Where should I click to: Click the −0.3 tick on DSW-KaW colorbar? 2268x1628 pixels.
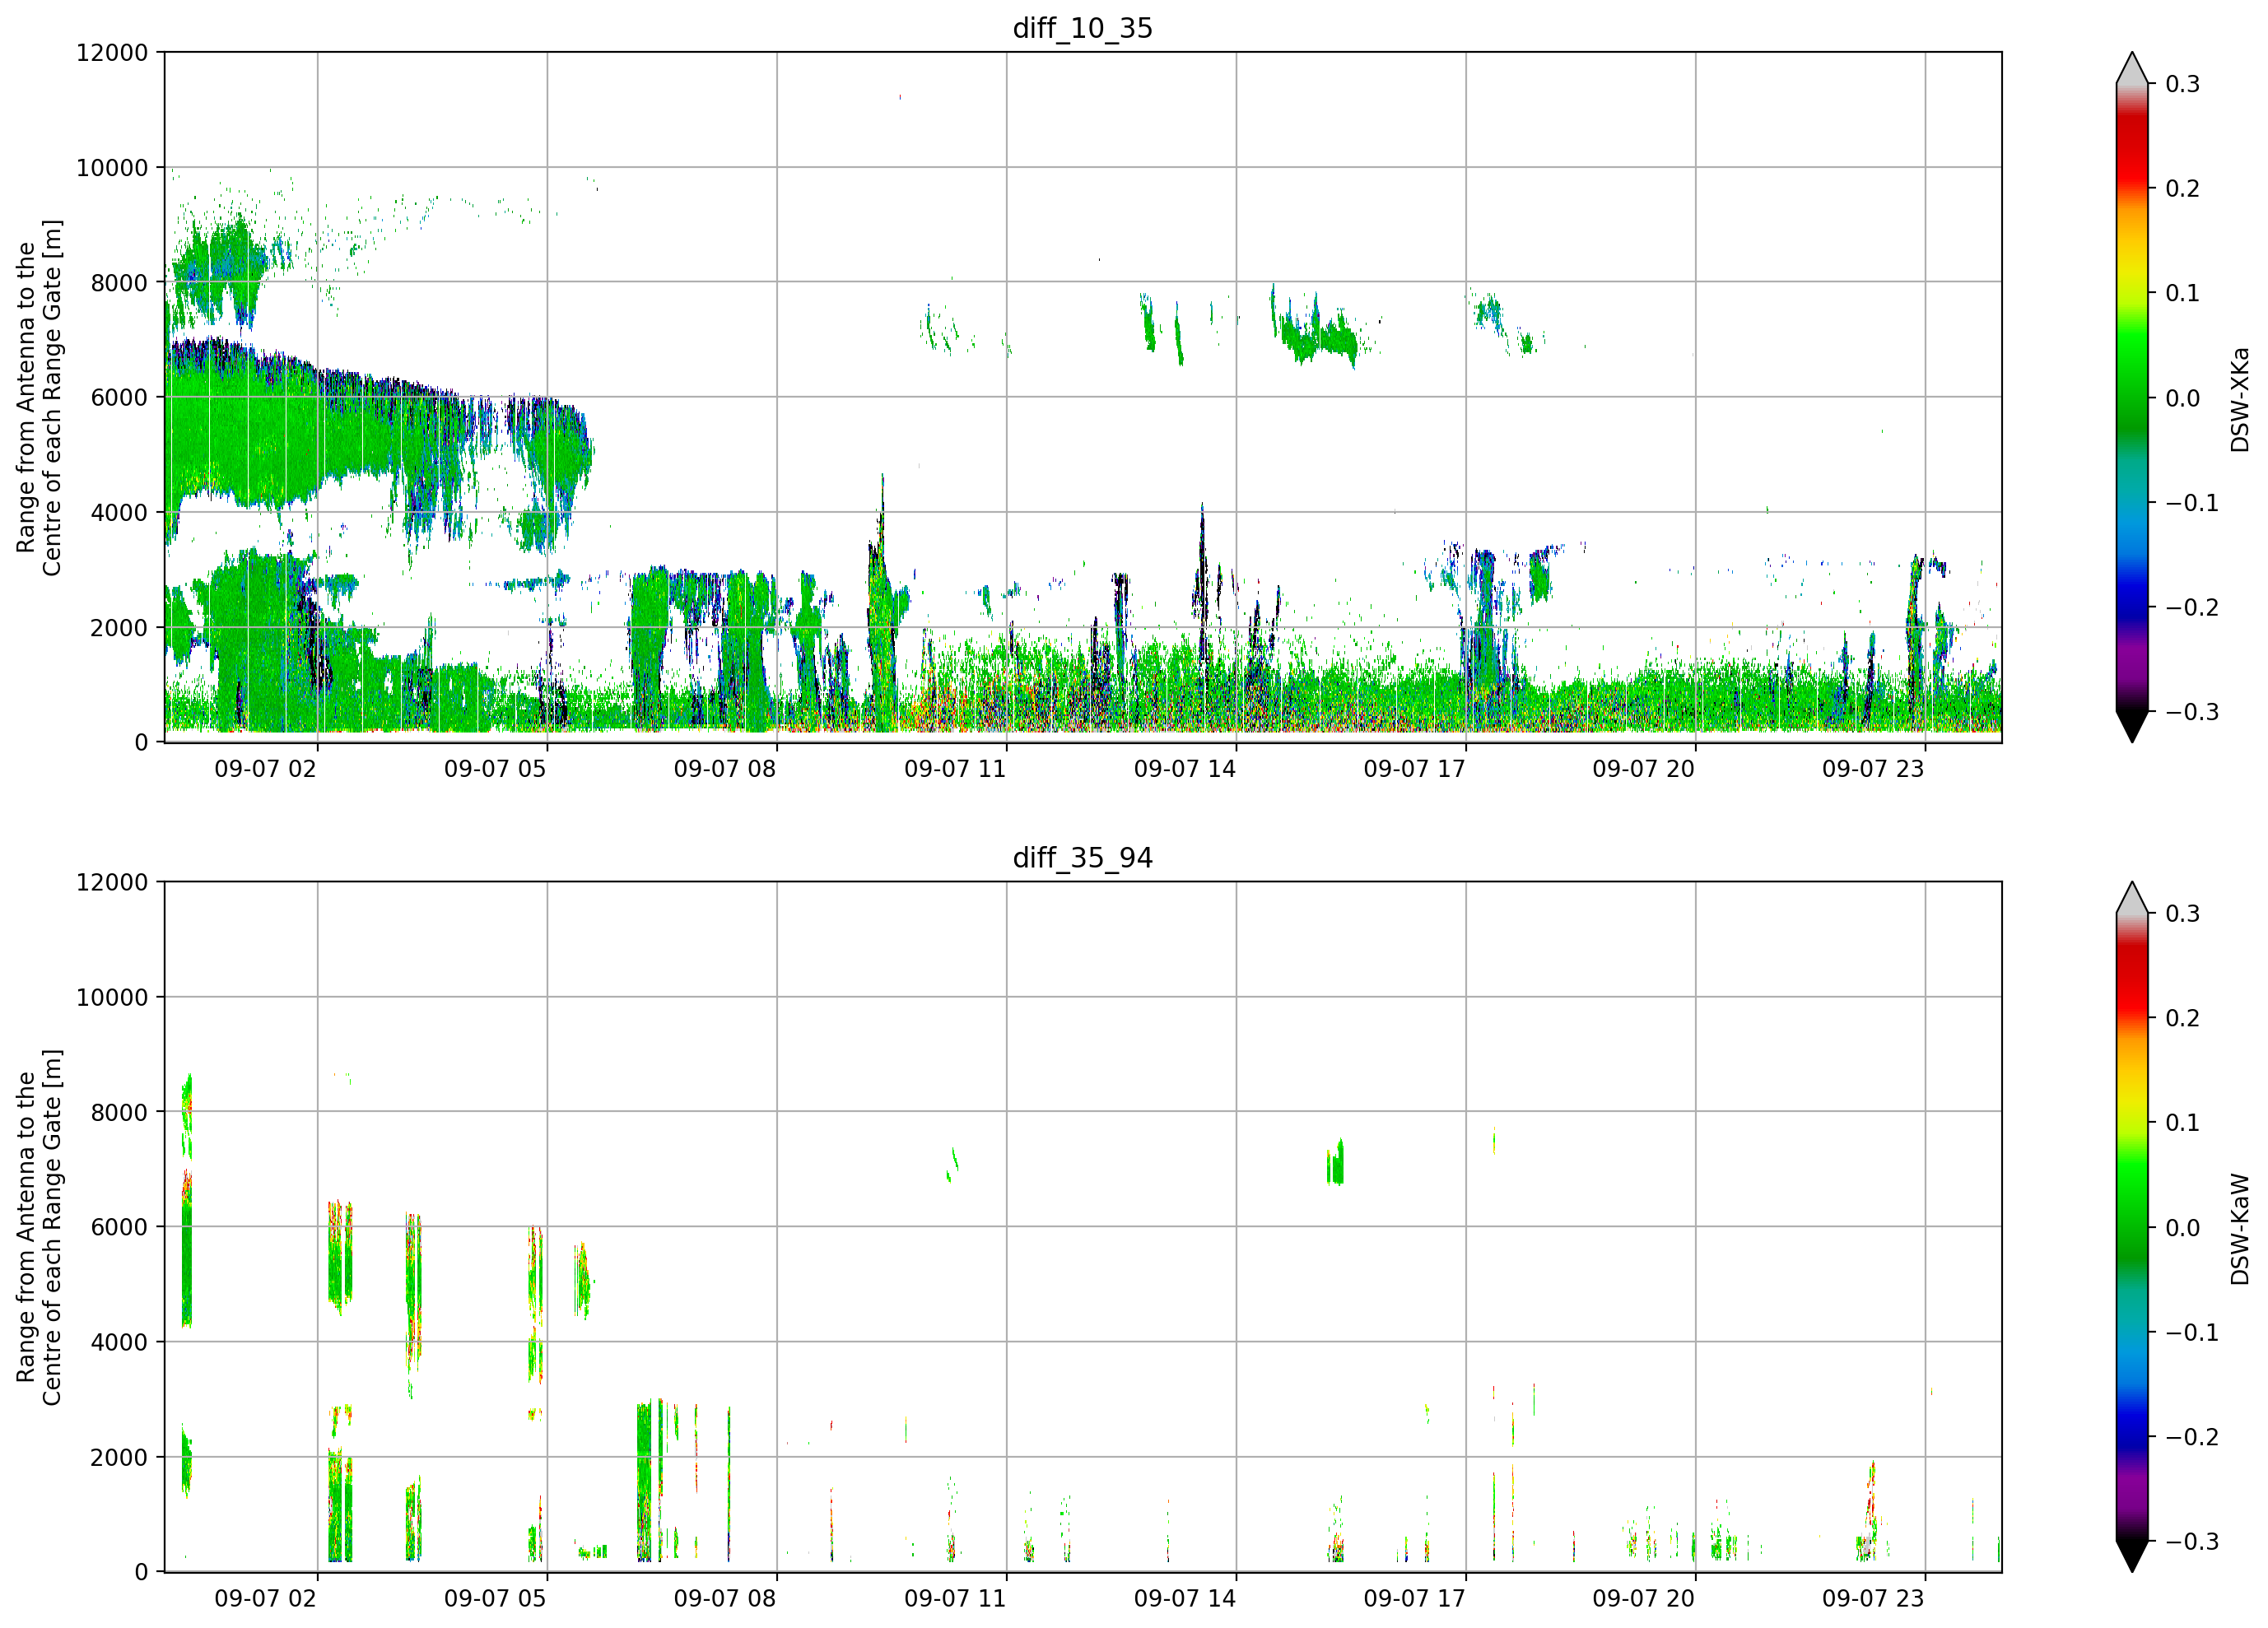(x=2192, y=1541)
